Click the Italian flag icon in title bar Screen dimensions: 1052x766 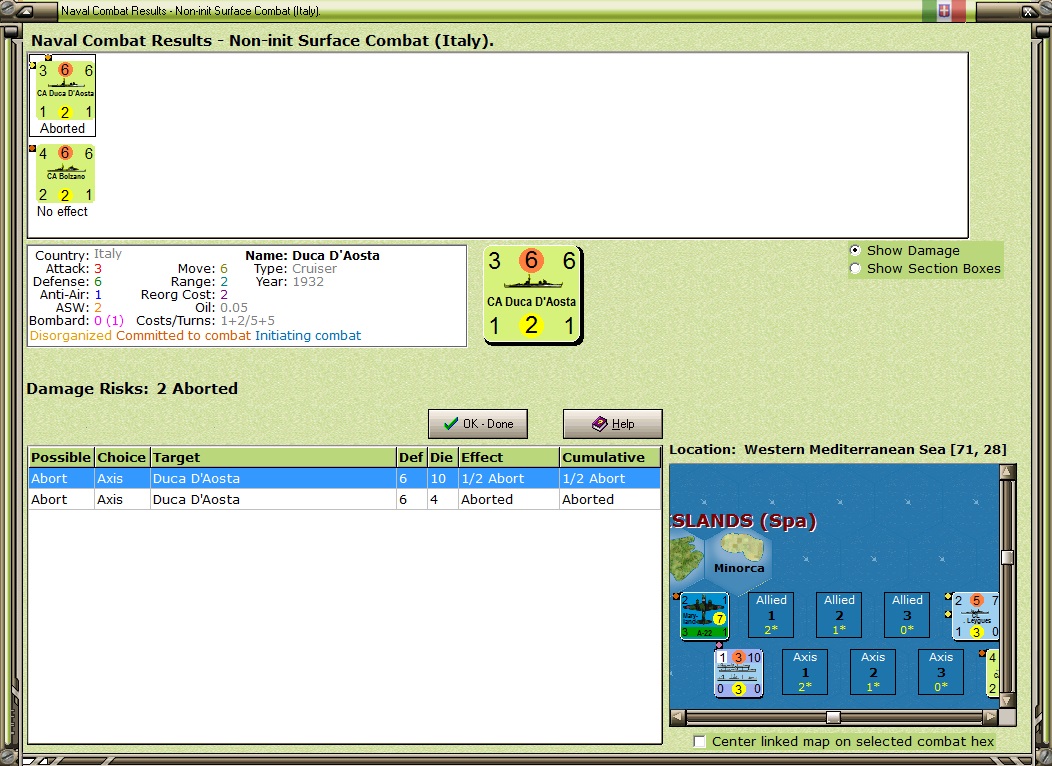(943, 11)
